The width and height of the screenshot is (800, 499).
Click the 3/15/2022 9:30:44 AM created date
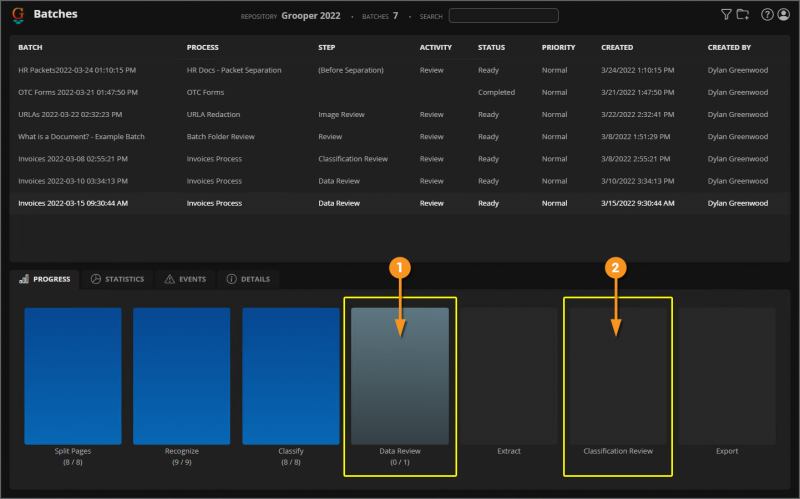pyautogui.click(x=637, y=203)
